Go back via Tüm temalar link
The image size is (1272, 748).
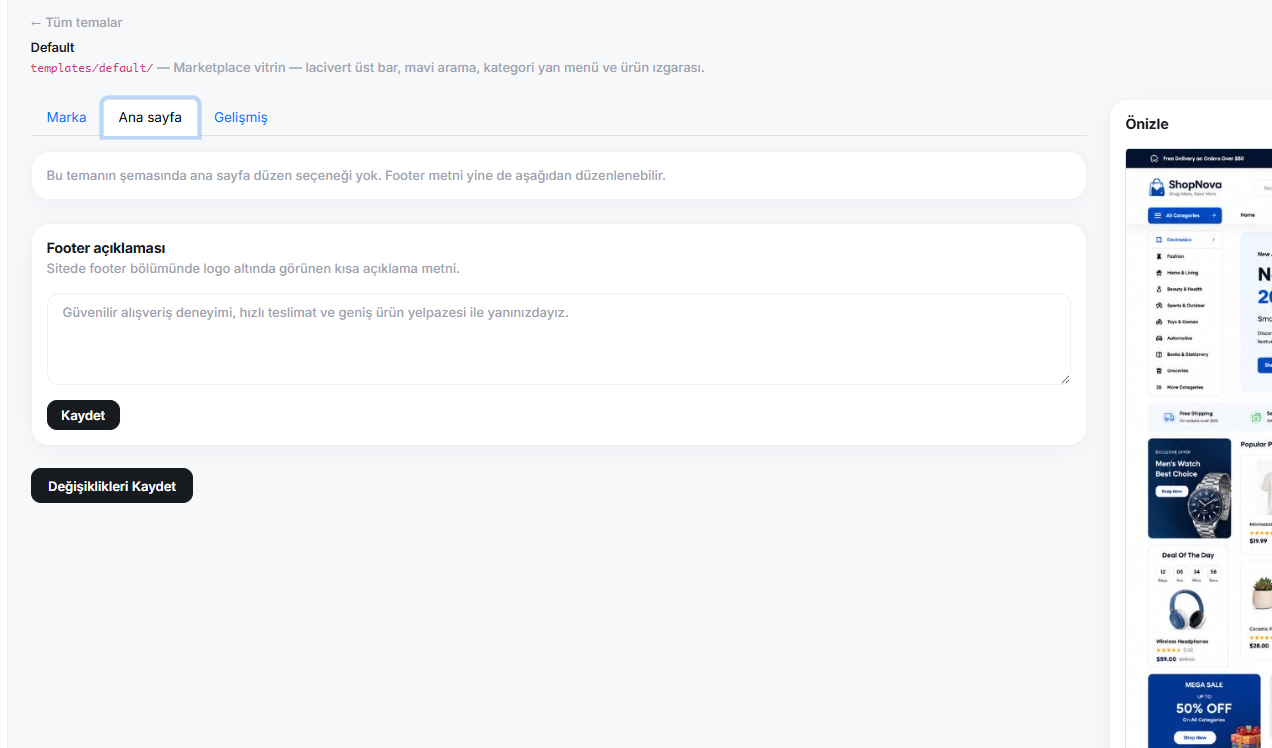coord(77,22)
